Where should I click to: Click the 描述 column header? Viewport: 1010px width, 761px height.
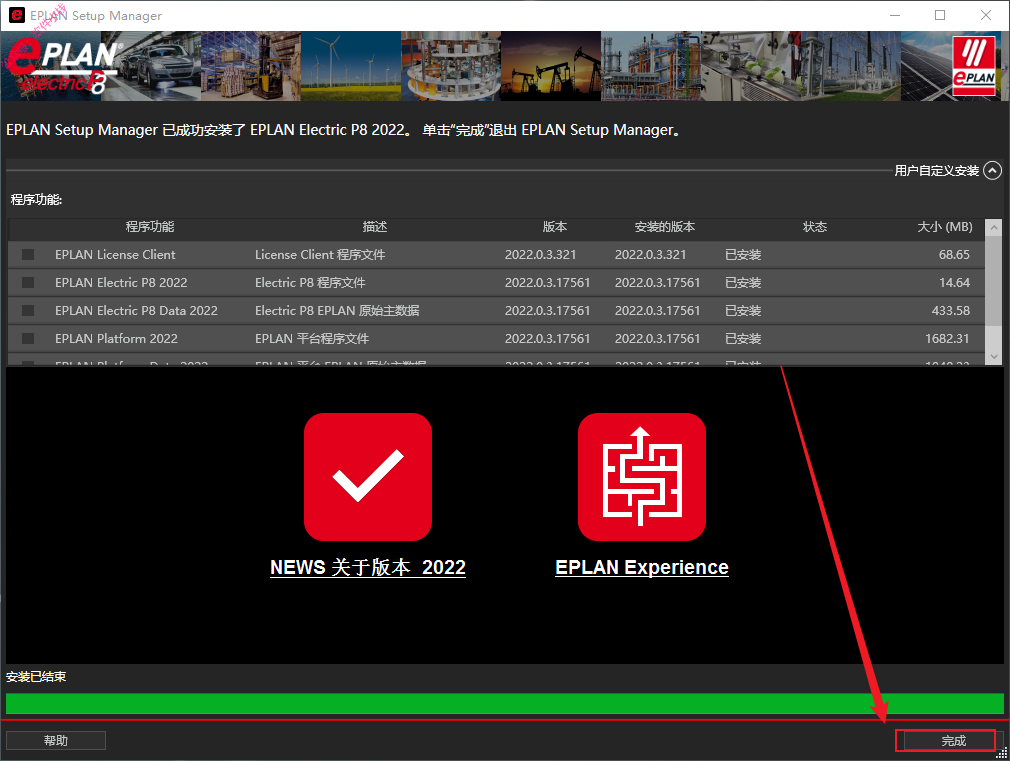tap(375, 227)
